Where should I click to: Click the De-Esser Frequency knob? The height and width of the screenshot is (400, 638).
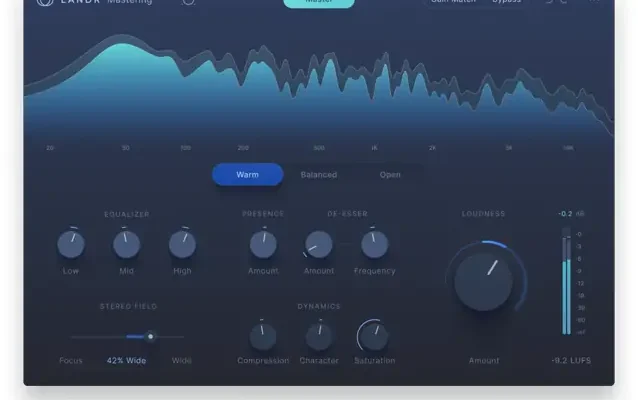click(374, 243)
